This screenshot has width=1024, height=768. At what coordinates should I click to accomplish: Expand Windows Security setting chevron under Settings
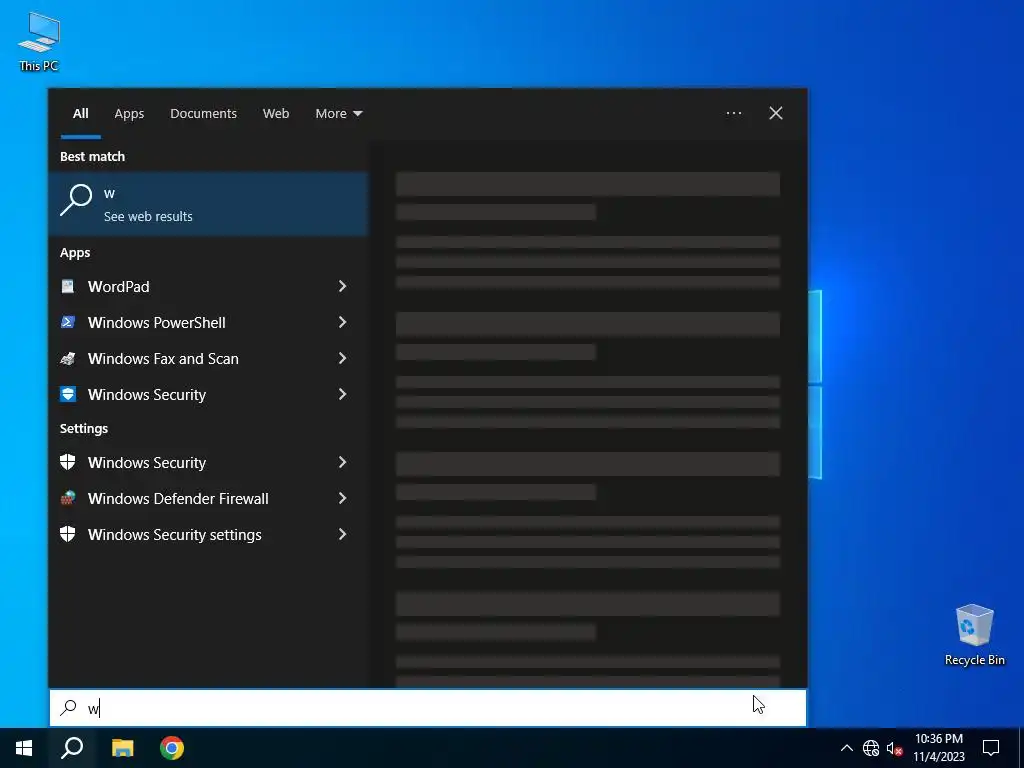tap(342, 462)
